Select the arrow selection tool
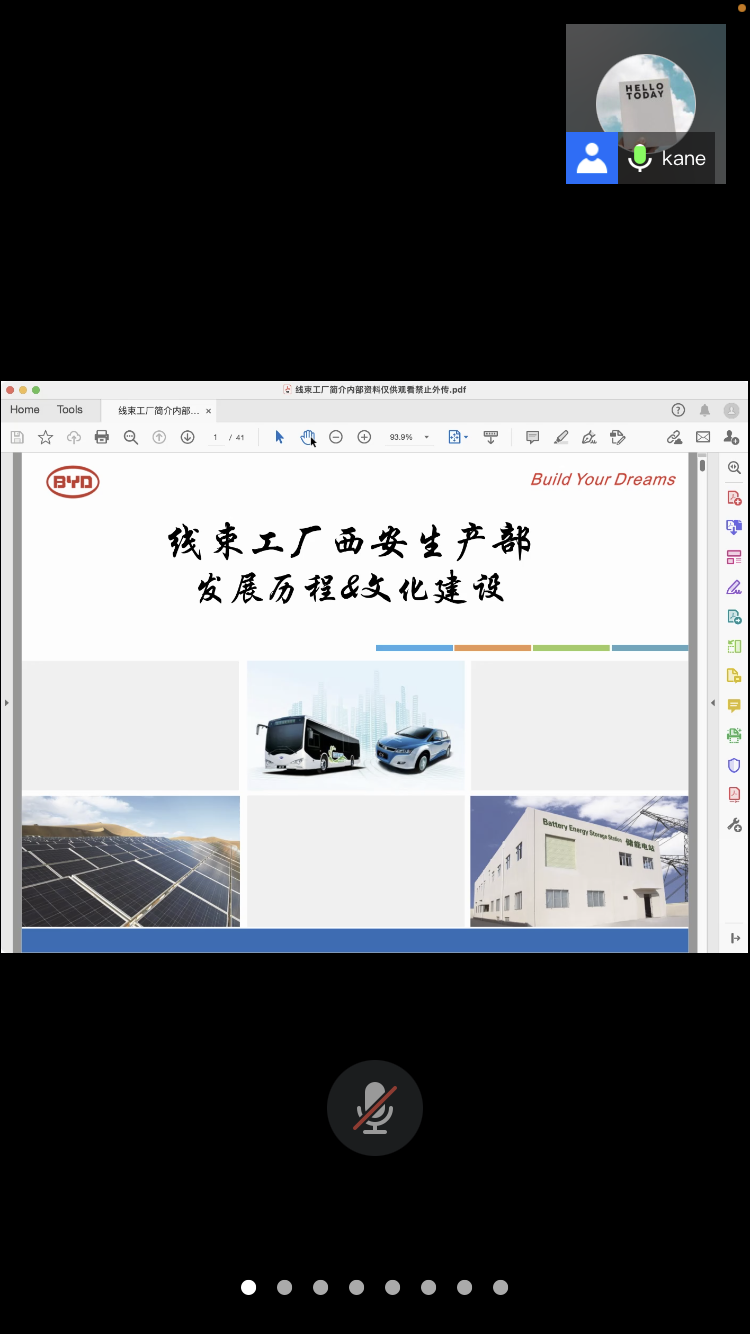 (280, 437)
